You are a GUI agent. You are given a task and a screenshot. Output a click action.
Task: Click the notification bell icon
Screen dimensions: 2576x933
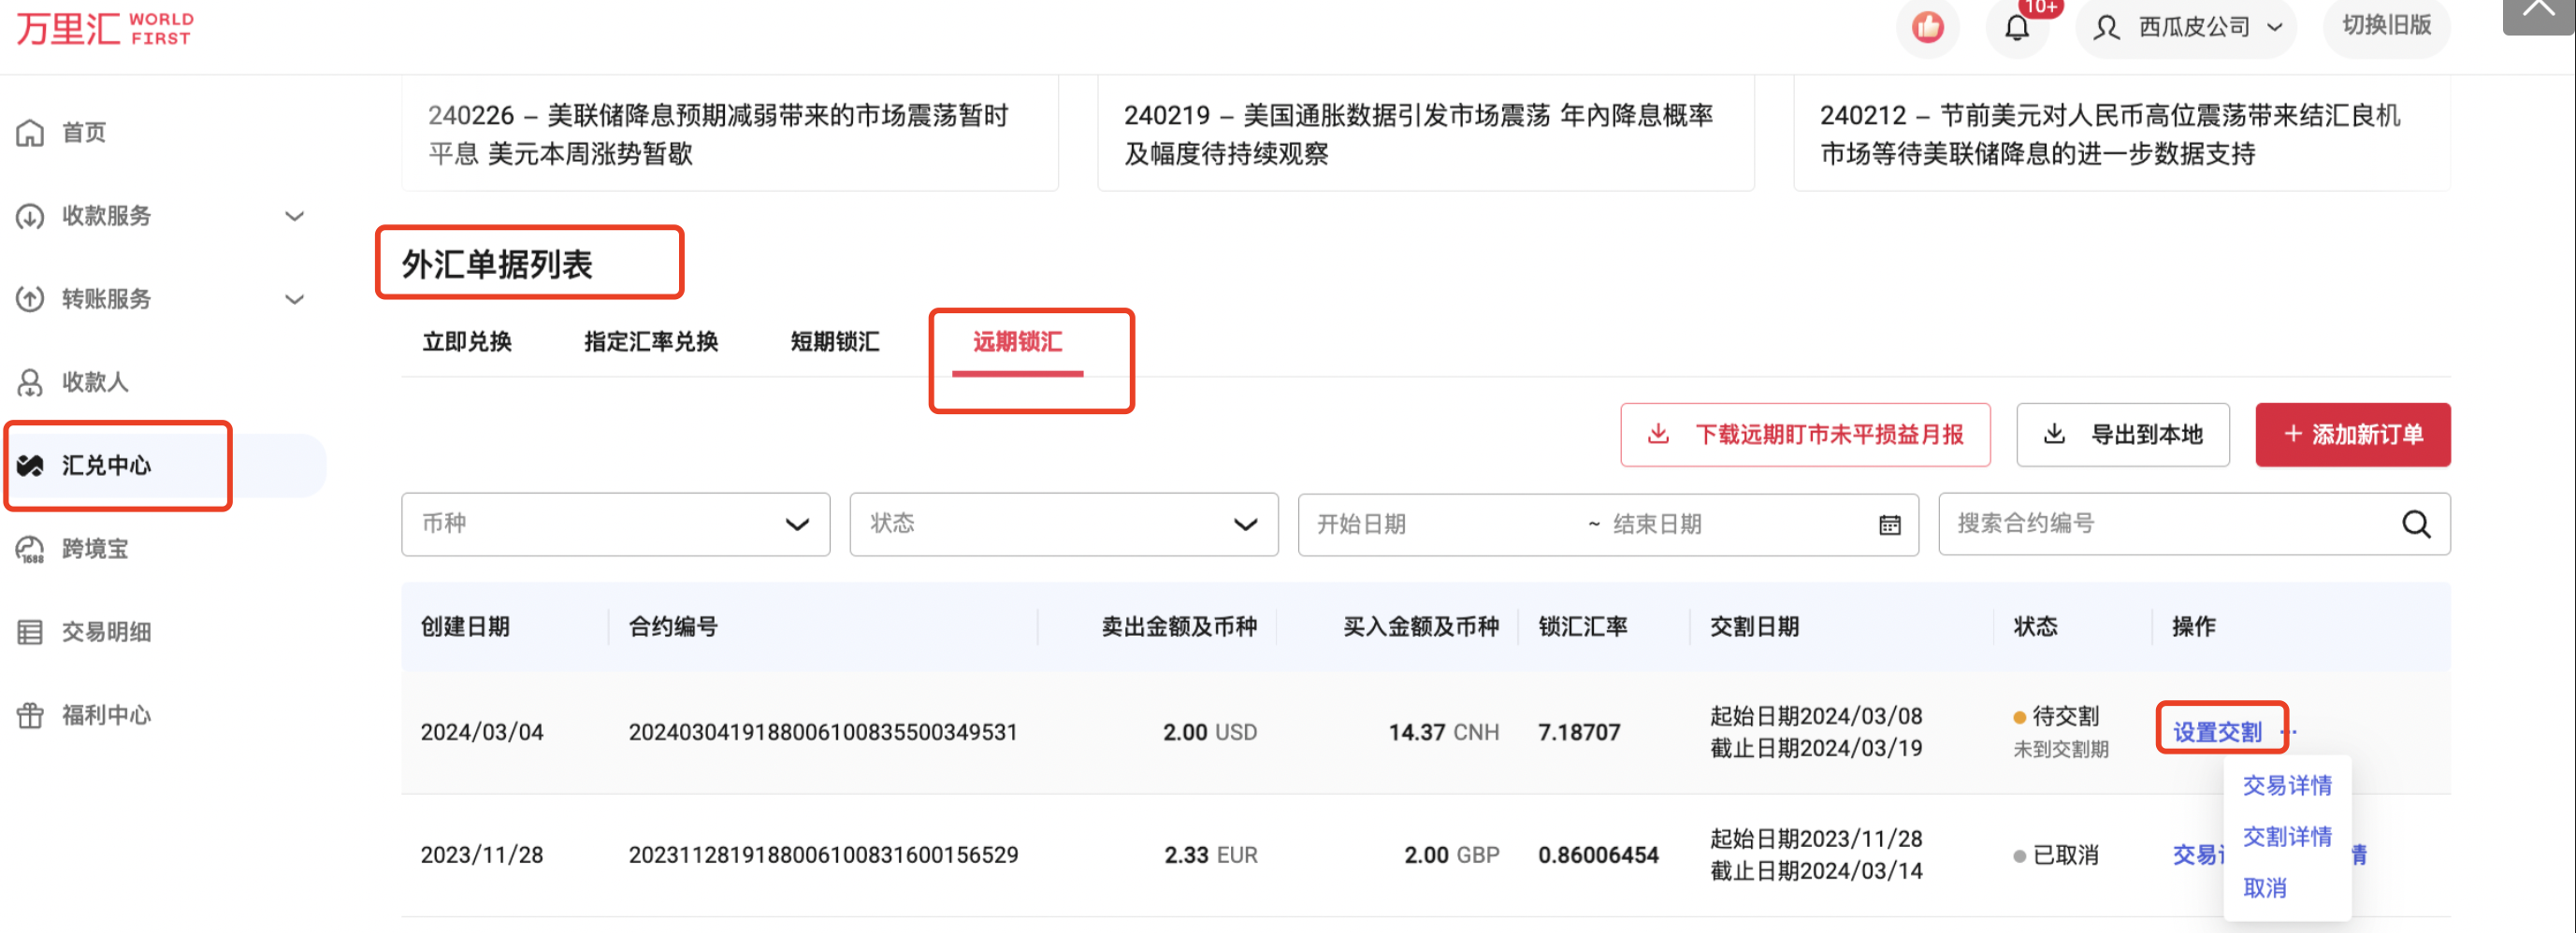(x=2018, y=27)
